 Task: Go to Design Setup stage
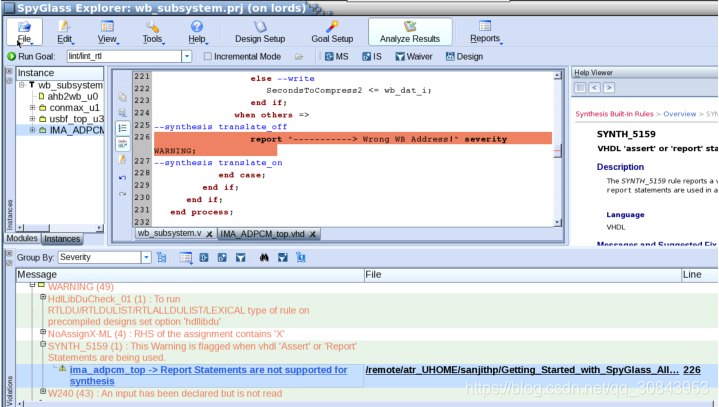point(260,32)
